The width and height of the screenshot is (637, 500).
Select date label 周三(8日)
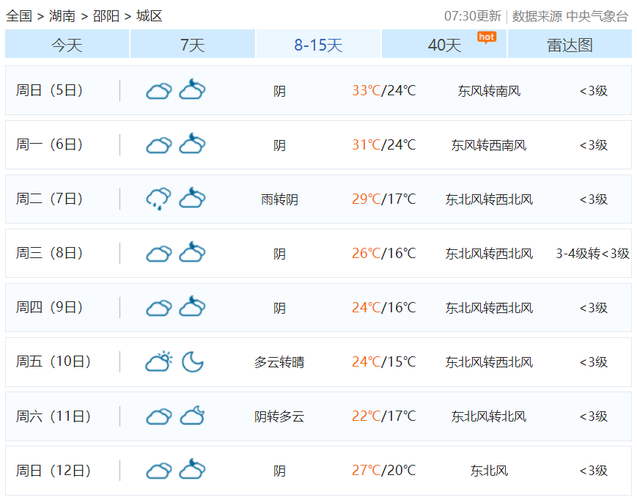coord(49,253)
